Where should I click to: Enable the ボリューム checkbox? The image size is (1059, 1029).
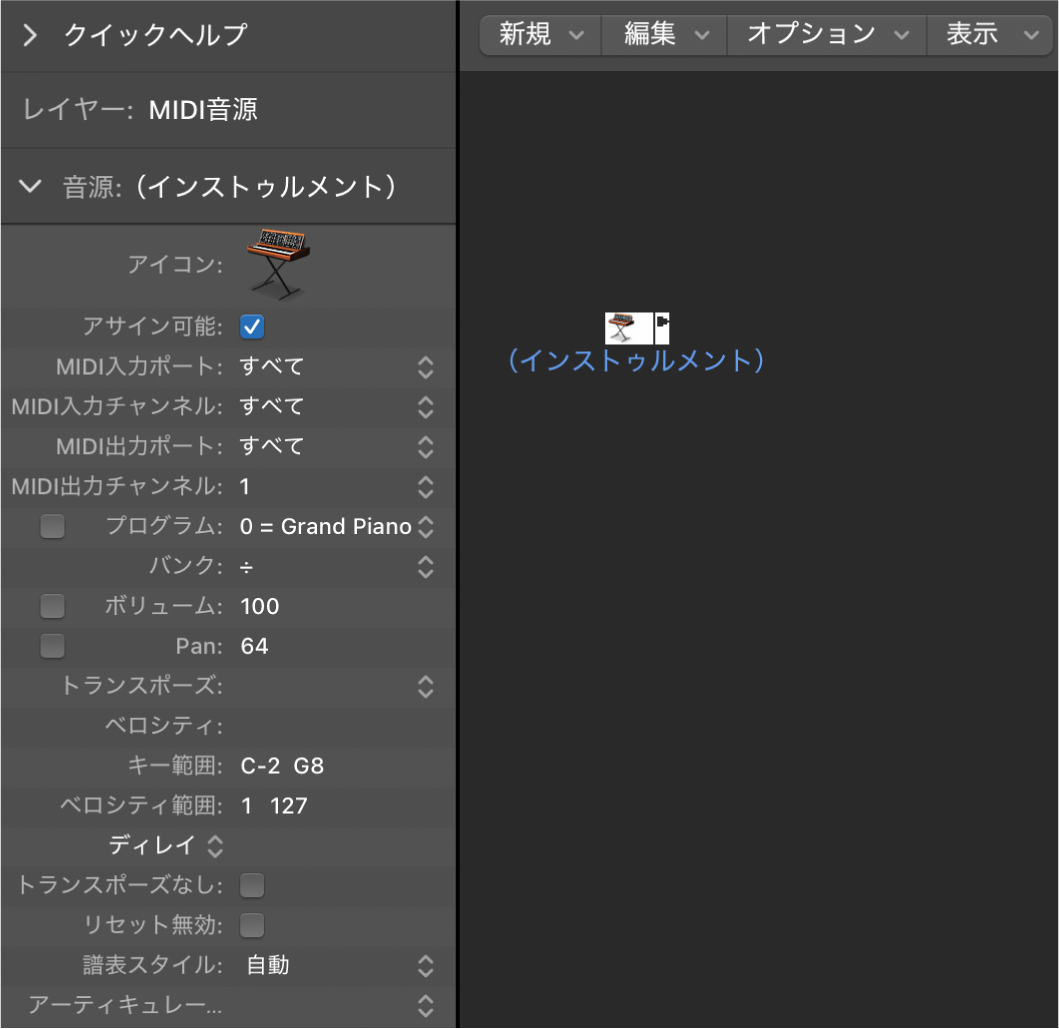pos(52,606)
